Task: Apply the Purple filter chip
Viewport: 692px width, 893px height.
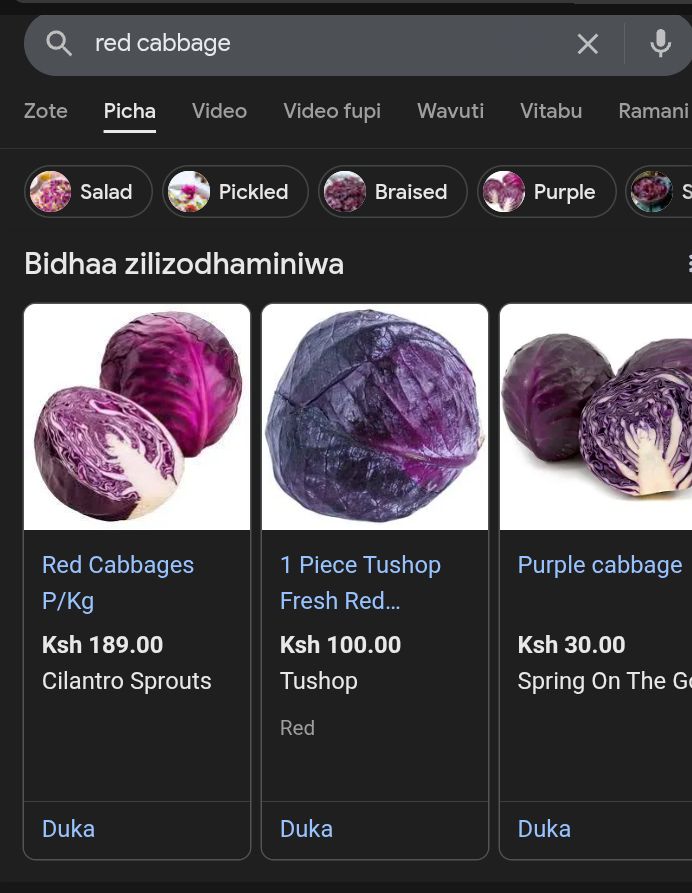Action: tap(545, 191)
